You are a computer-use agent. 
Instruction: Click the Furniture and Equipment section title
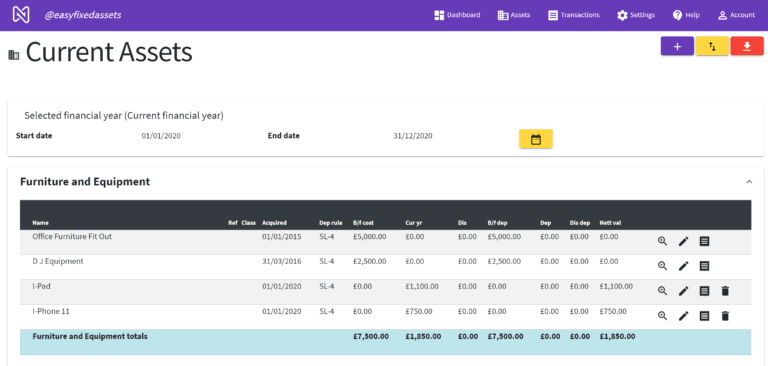[85, 182]
